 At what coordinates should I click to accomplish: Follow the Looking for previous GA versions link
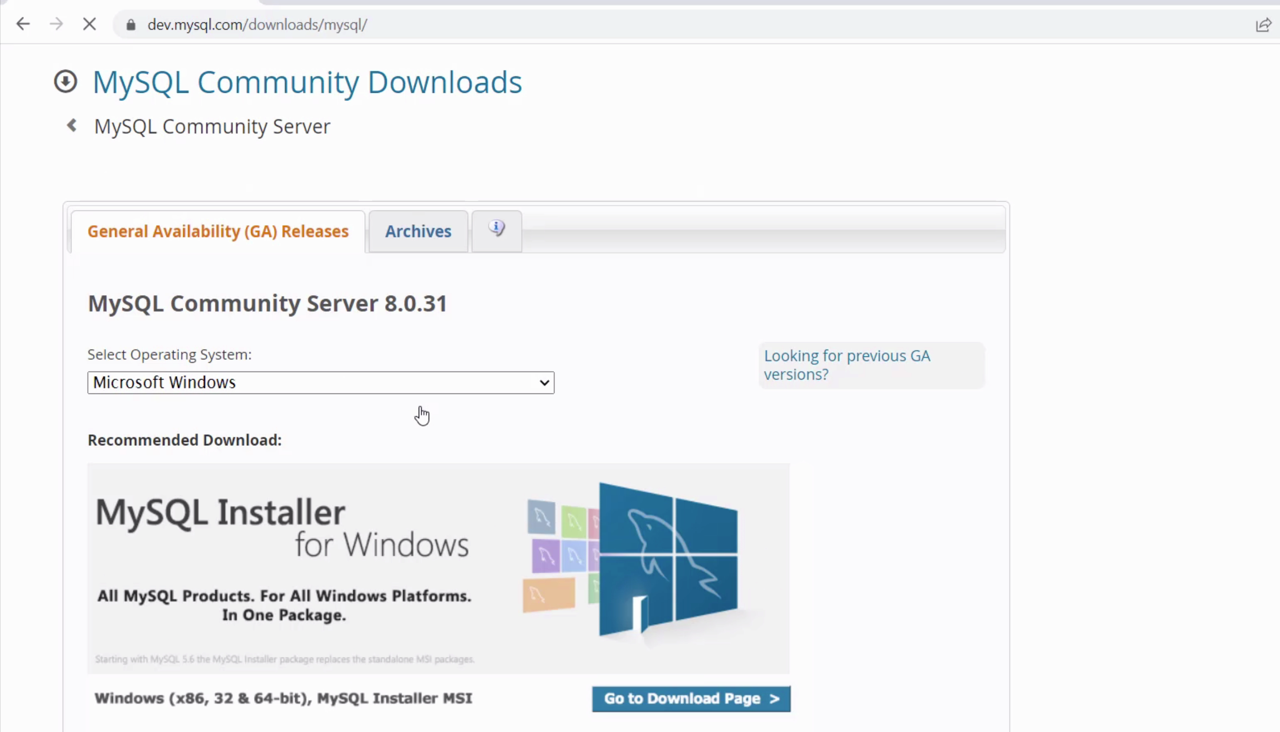click(x=846, y=365)
